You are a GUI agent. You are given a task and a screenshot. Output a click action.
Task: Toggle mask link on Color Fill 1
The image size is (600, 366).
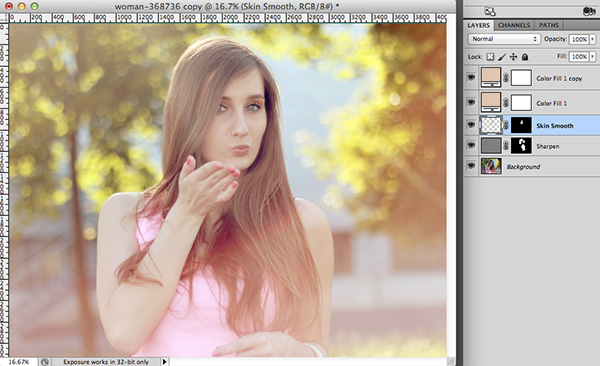[x=506, y=103]
